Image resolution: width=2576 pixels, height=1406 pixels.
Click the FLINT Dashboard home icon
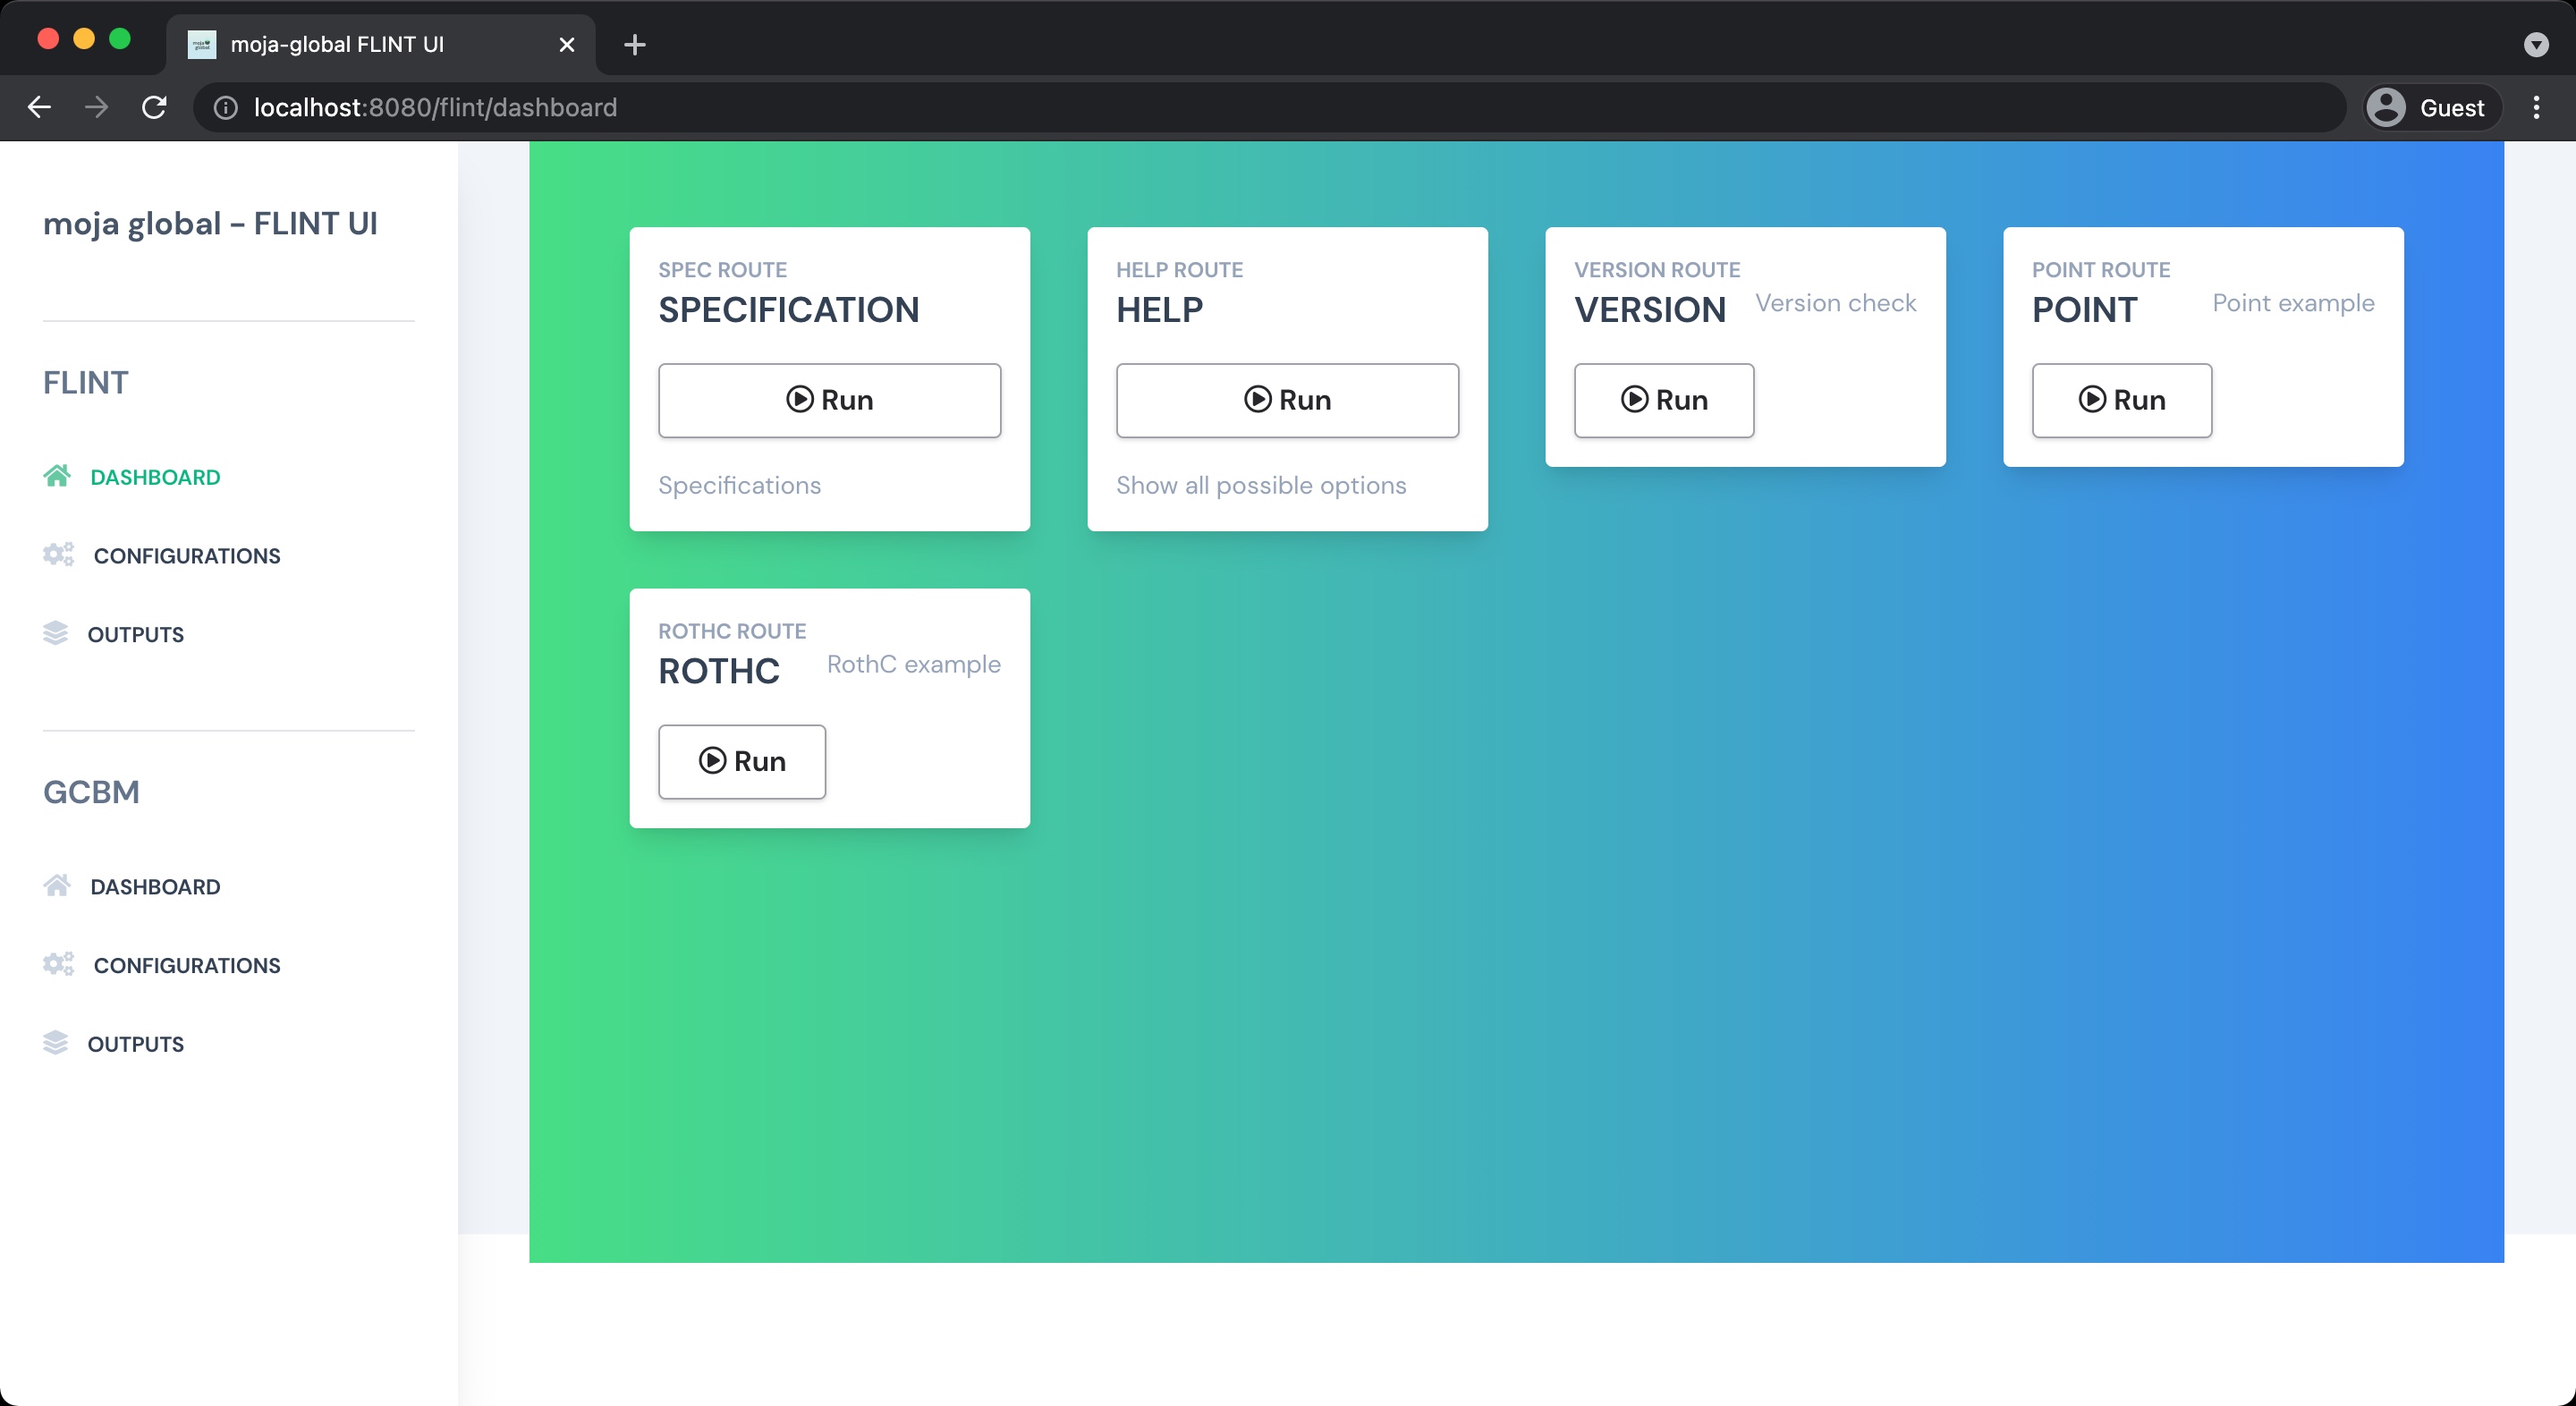(57, 476)
